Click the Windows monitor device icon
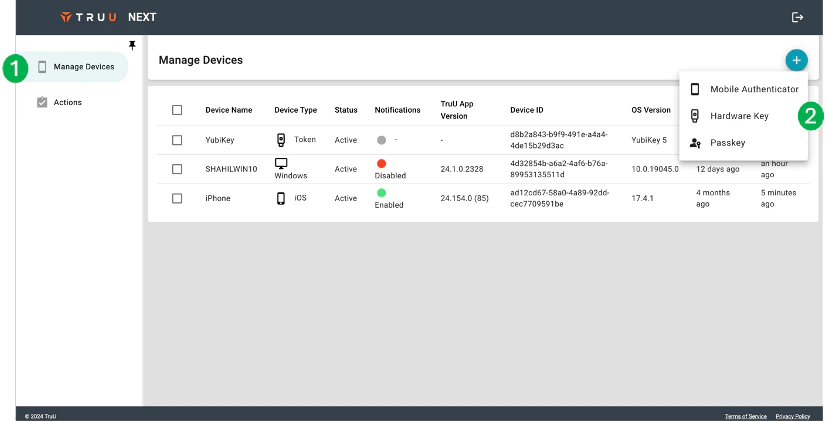Image resolution: width=828 pixels, height=422 pixels. 281,163
